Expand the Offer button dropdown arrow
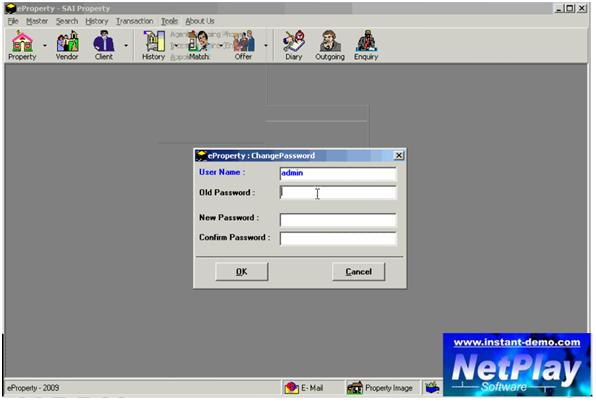Viewport: 596px width, 410px height. pos(266,46)
